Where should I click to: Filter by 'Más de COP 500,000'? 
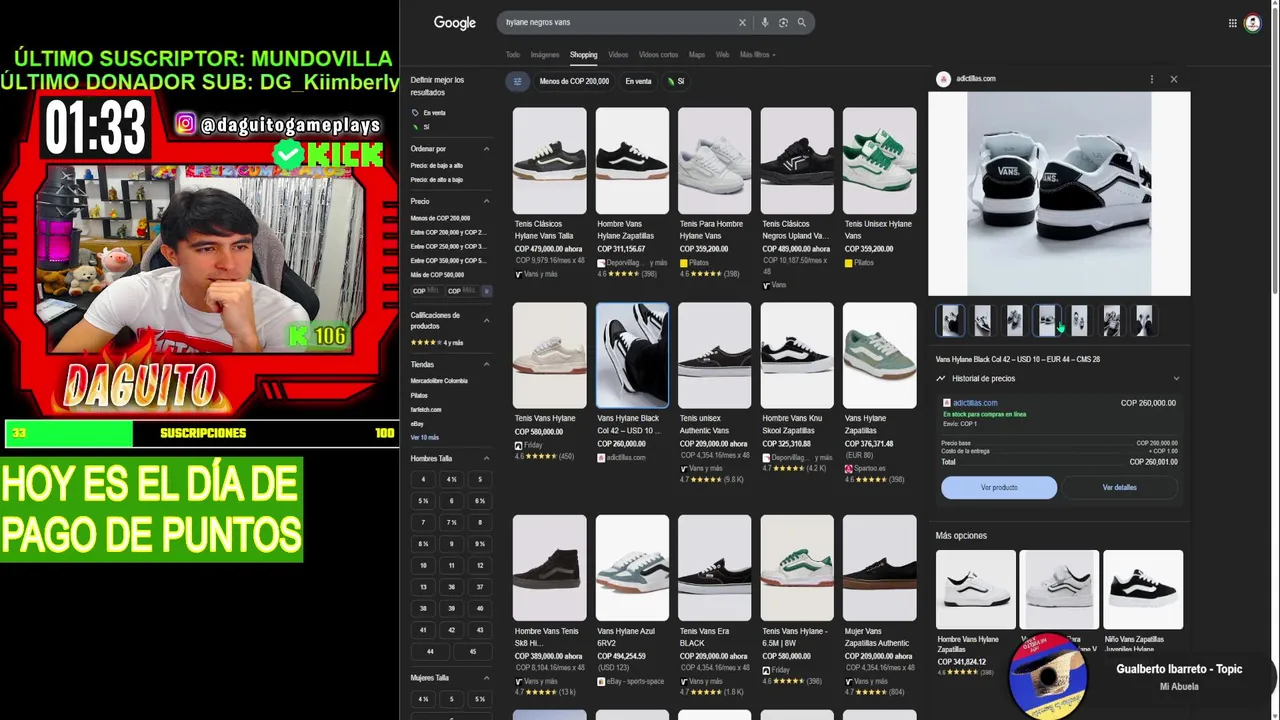click(438, 275)
